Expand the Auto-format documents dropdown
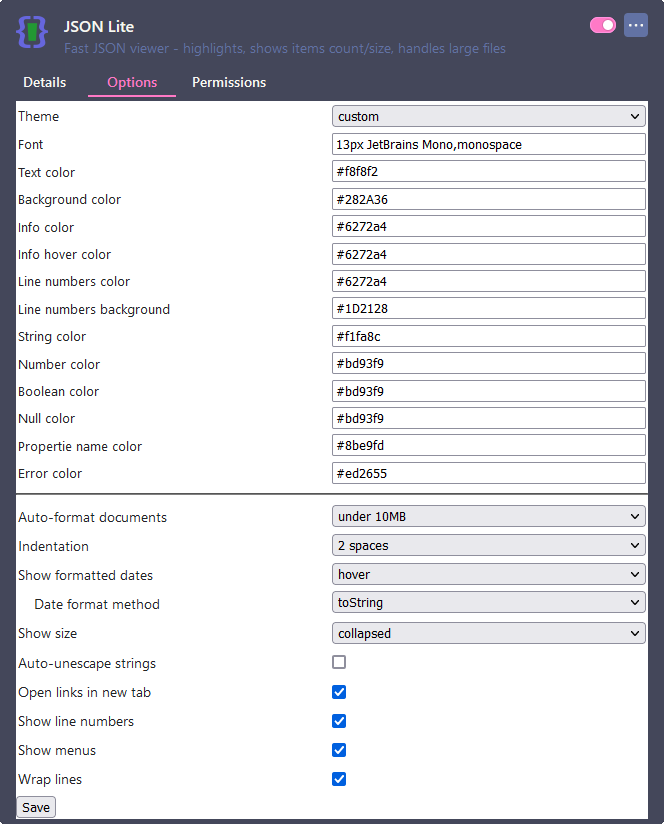This screenshot has height=824, width=664. click(489, 516)
